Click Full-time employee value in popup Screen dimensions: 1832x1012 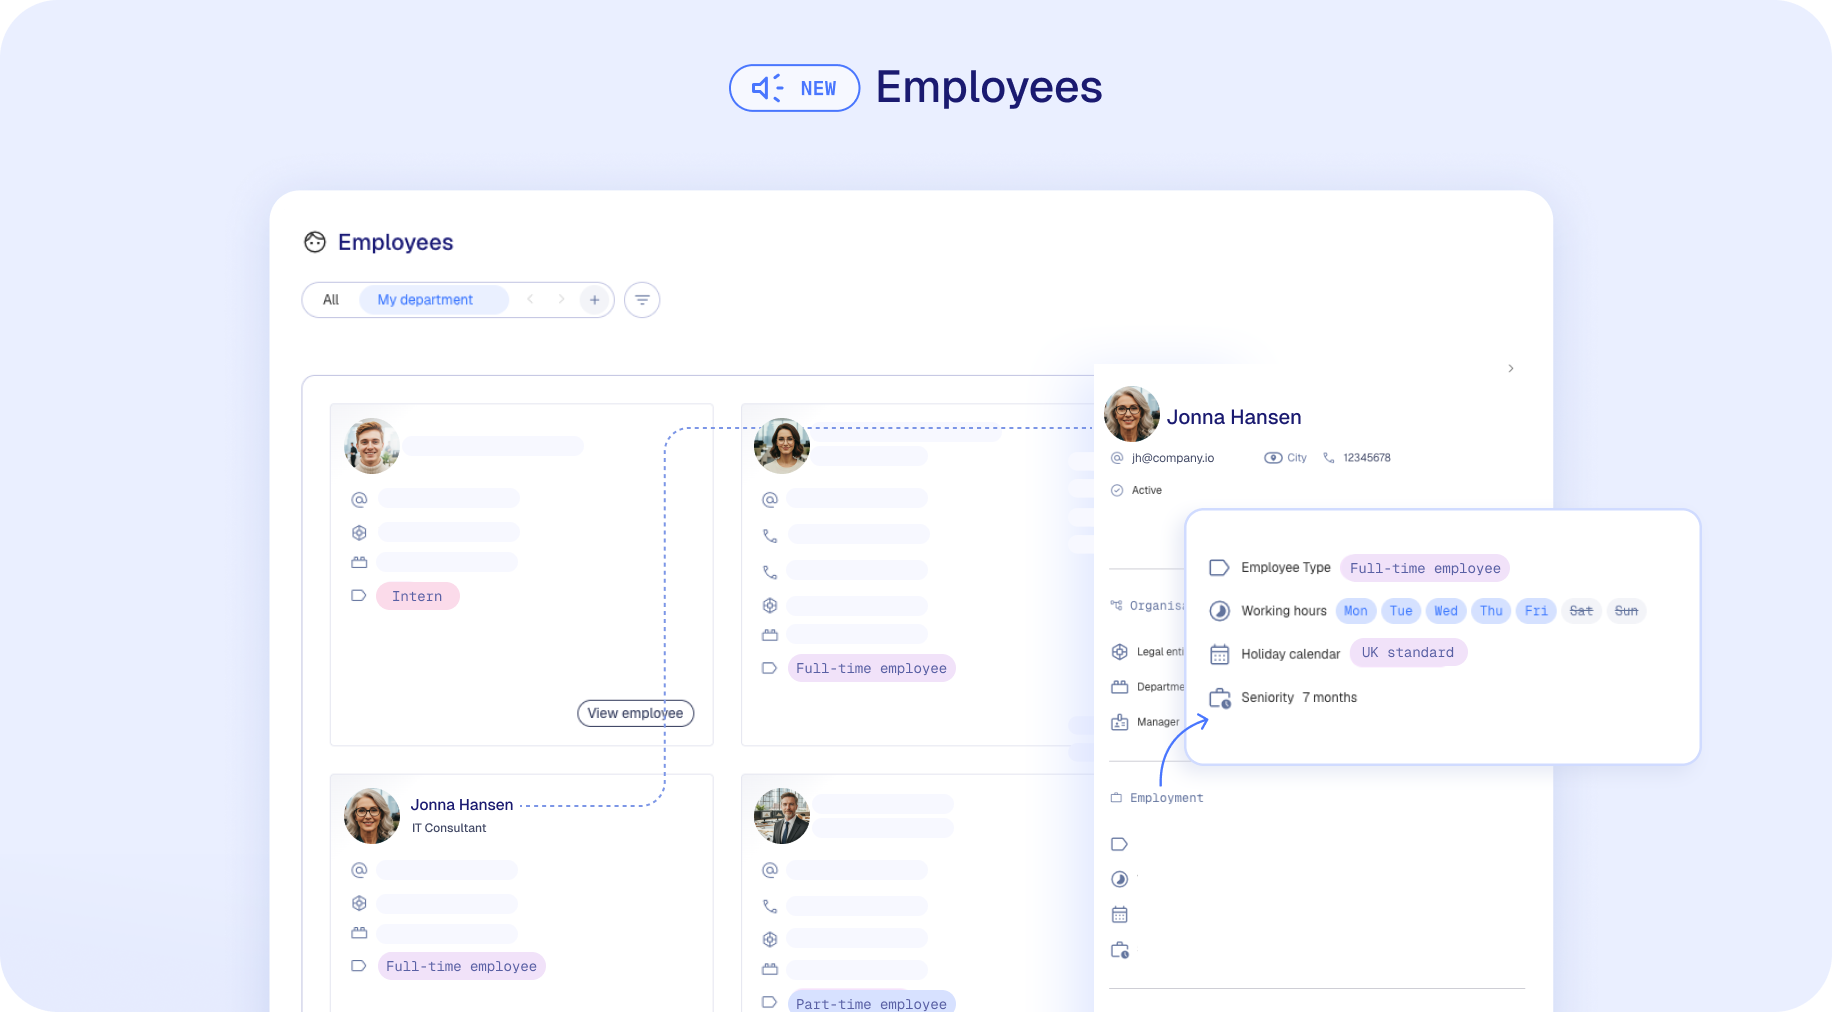point(1425,568)
